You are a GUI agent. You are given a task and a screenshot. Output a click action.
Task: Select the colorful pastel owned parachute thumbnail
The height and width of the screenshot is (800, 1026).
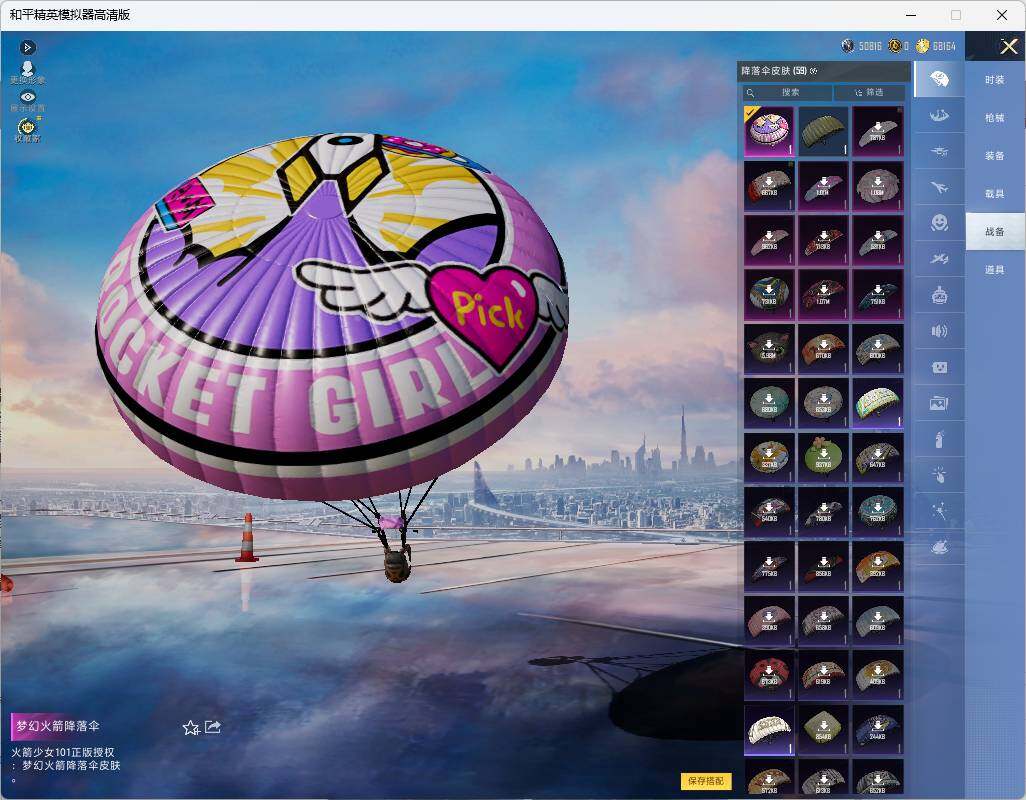click(877, 403)
